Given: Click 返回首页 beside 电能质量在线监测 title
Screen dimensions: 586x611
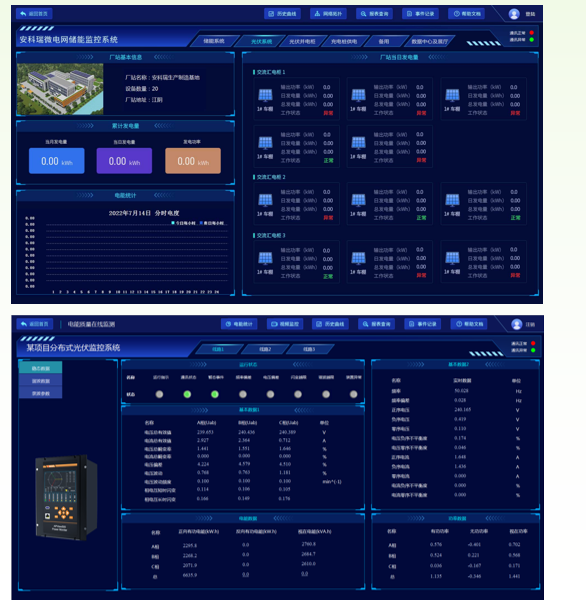Looking at the screenshot, I should click(x=35, y=324).
